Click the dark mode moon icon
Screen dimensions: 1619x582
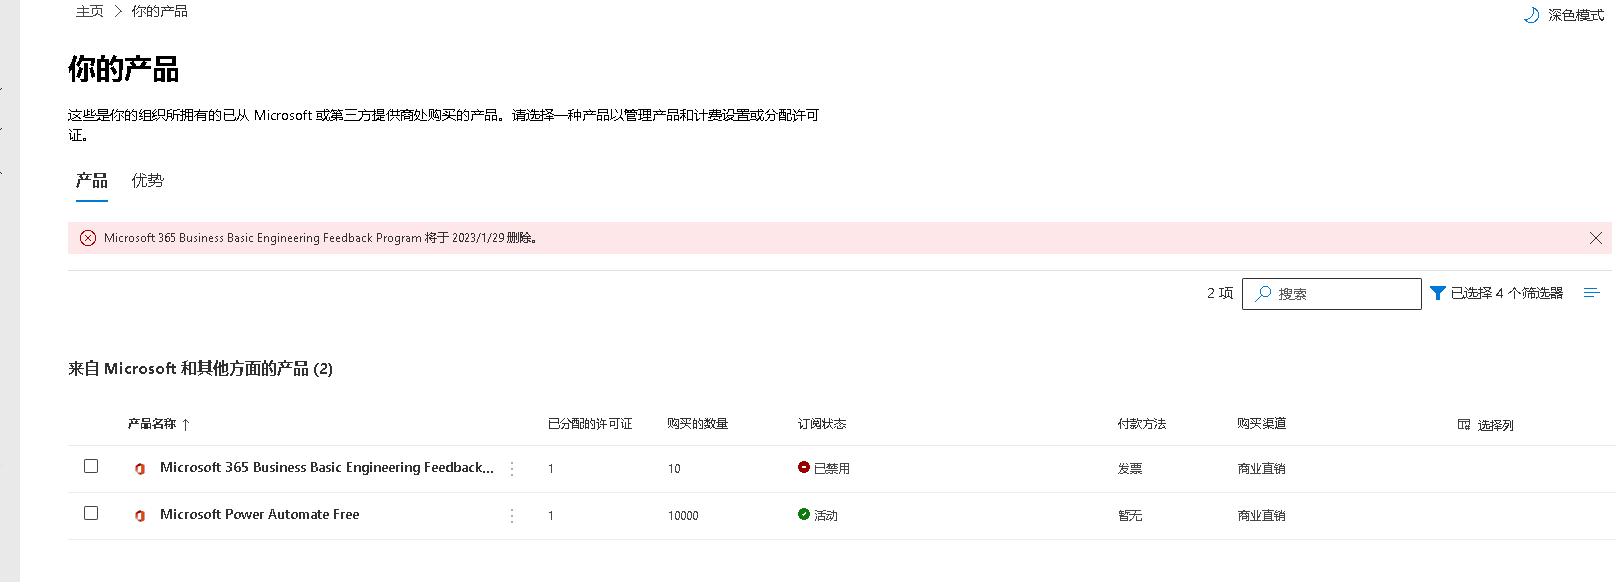(1531, 15)
